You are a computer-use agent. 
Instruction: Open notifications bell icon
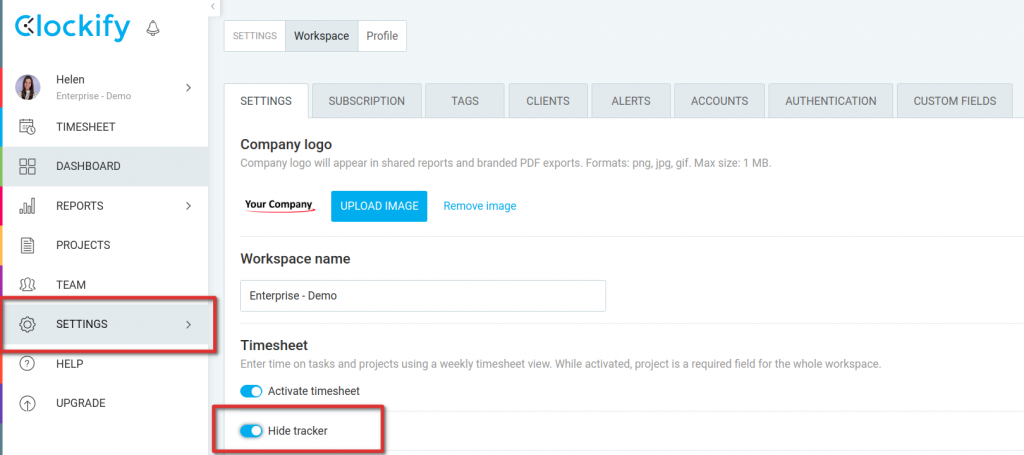[x=153, y=28]
